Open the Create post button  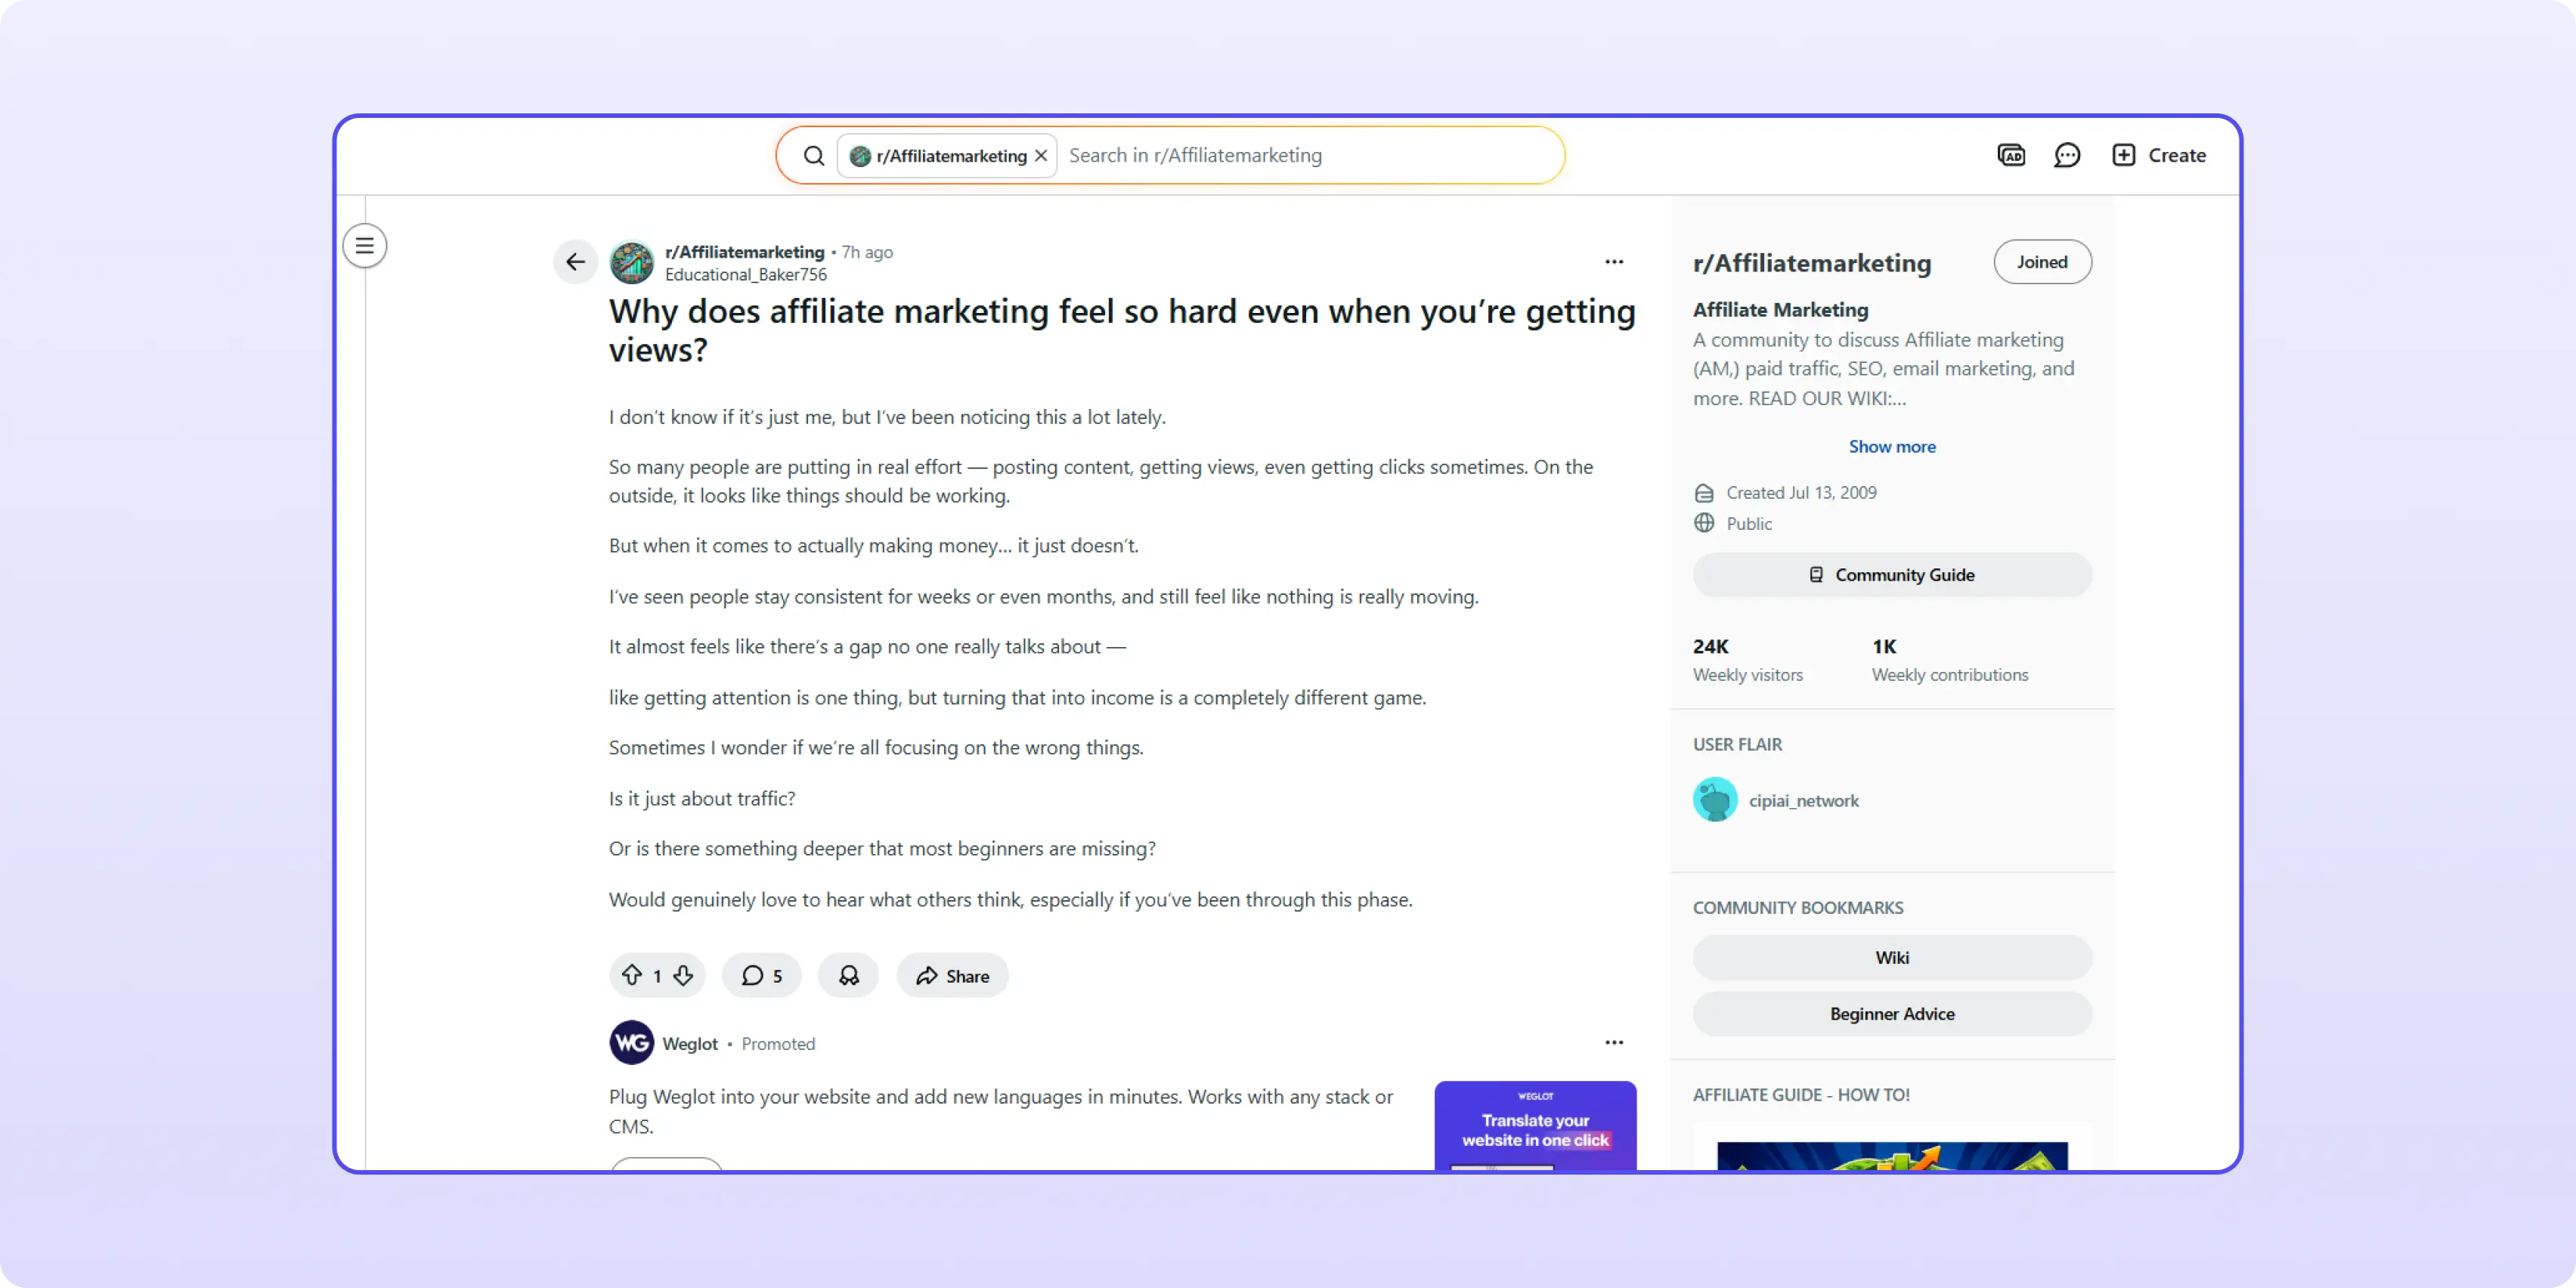2159,155
